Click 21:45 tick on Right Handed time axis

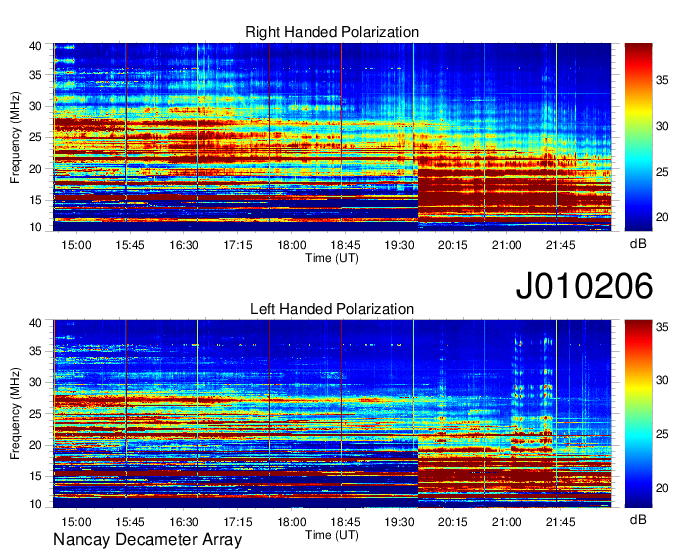coord(560,245)
